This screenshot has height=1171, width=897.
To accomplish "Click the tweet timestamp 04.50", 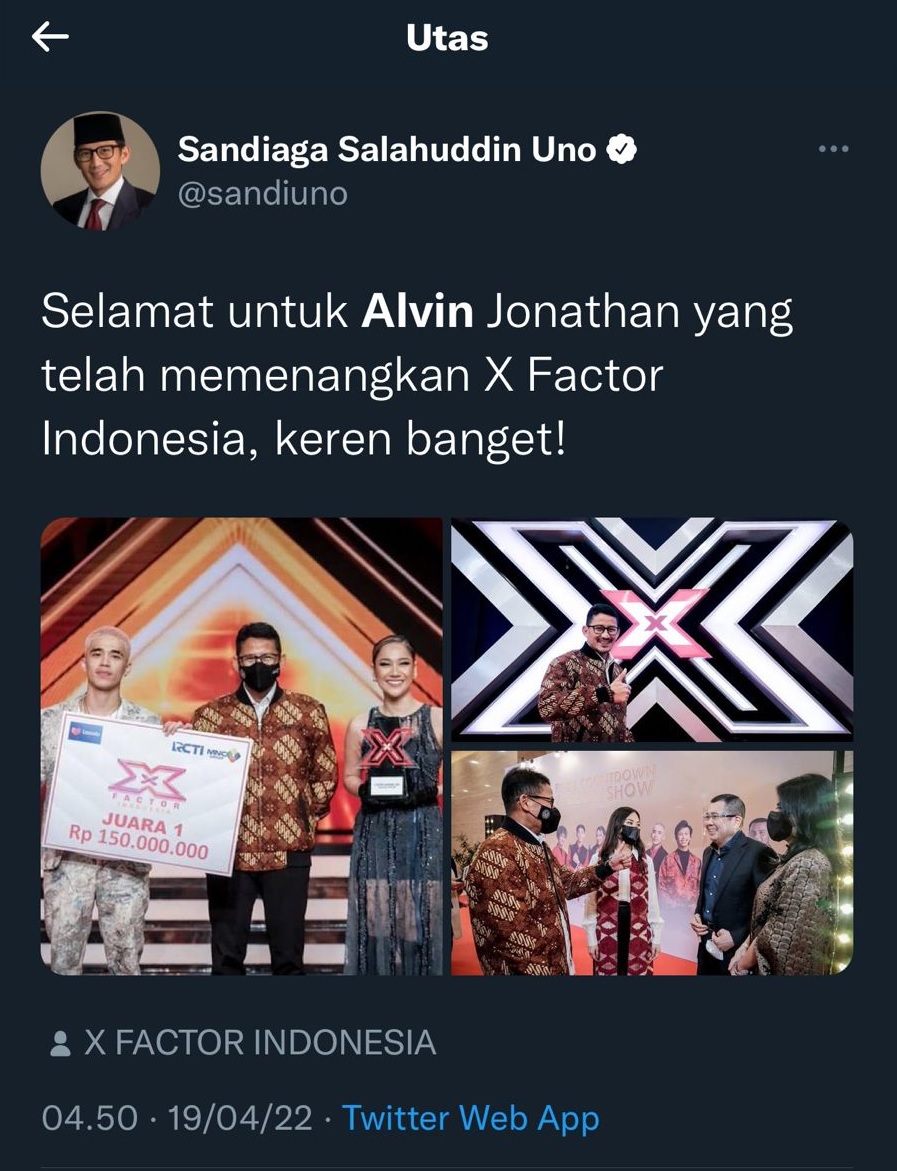I will [90, 1118].
